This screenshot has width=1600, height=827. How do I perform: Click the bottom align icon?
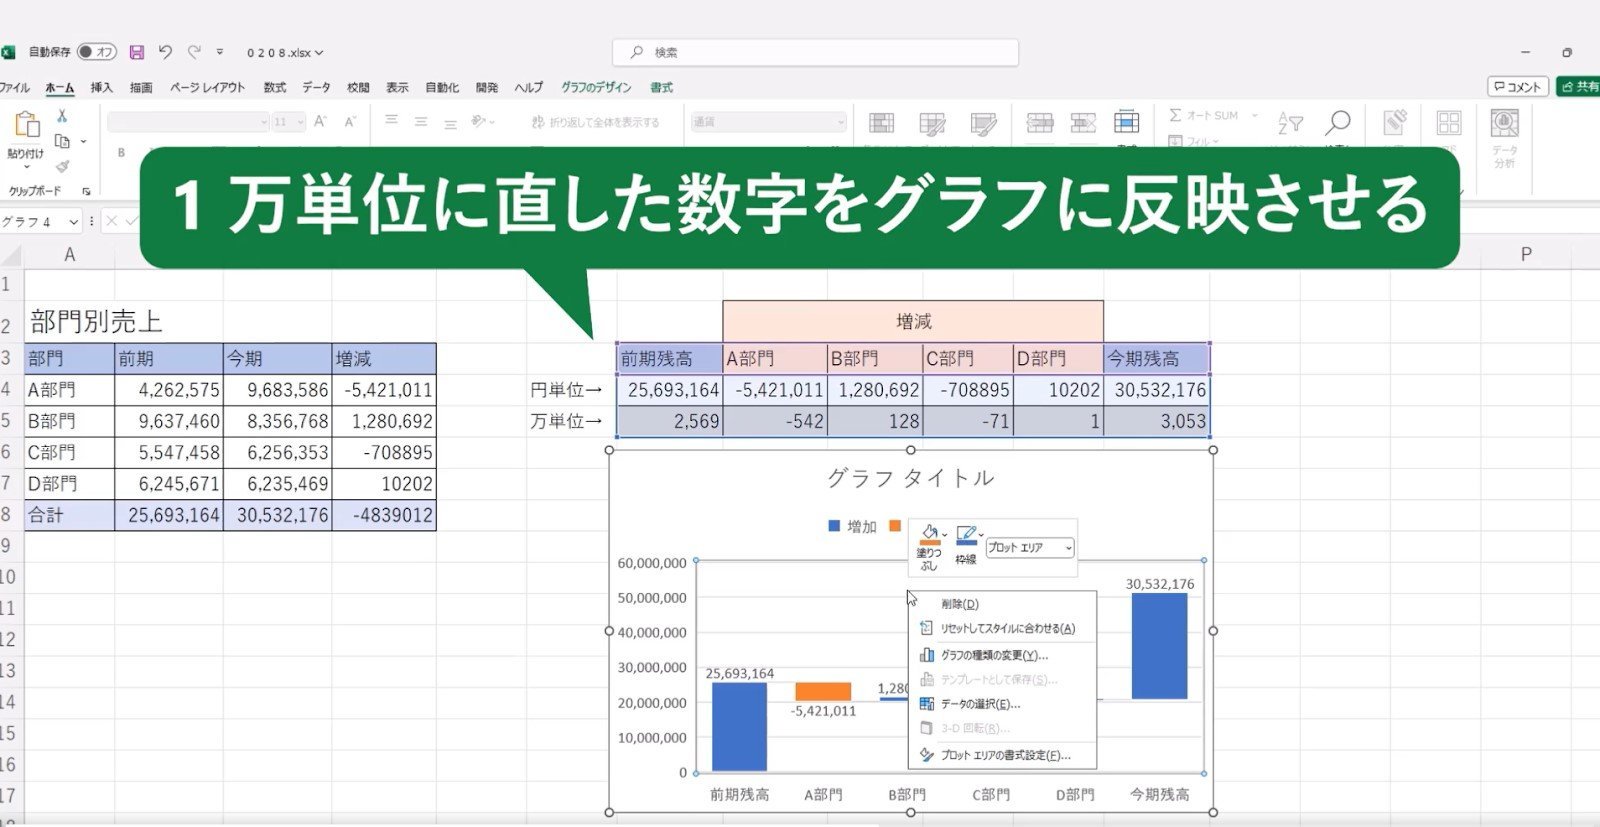click(451, 123)
